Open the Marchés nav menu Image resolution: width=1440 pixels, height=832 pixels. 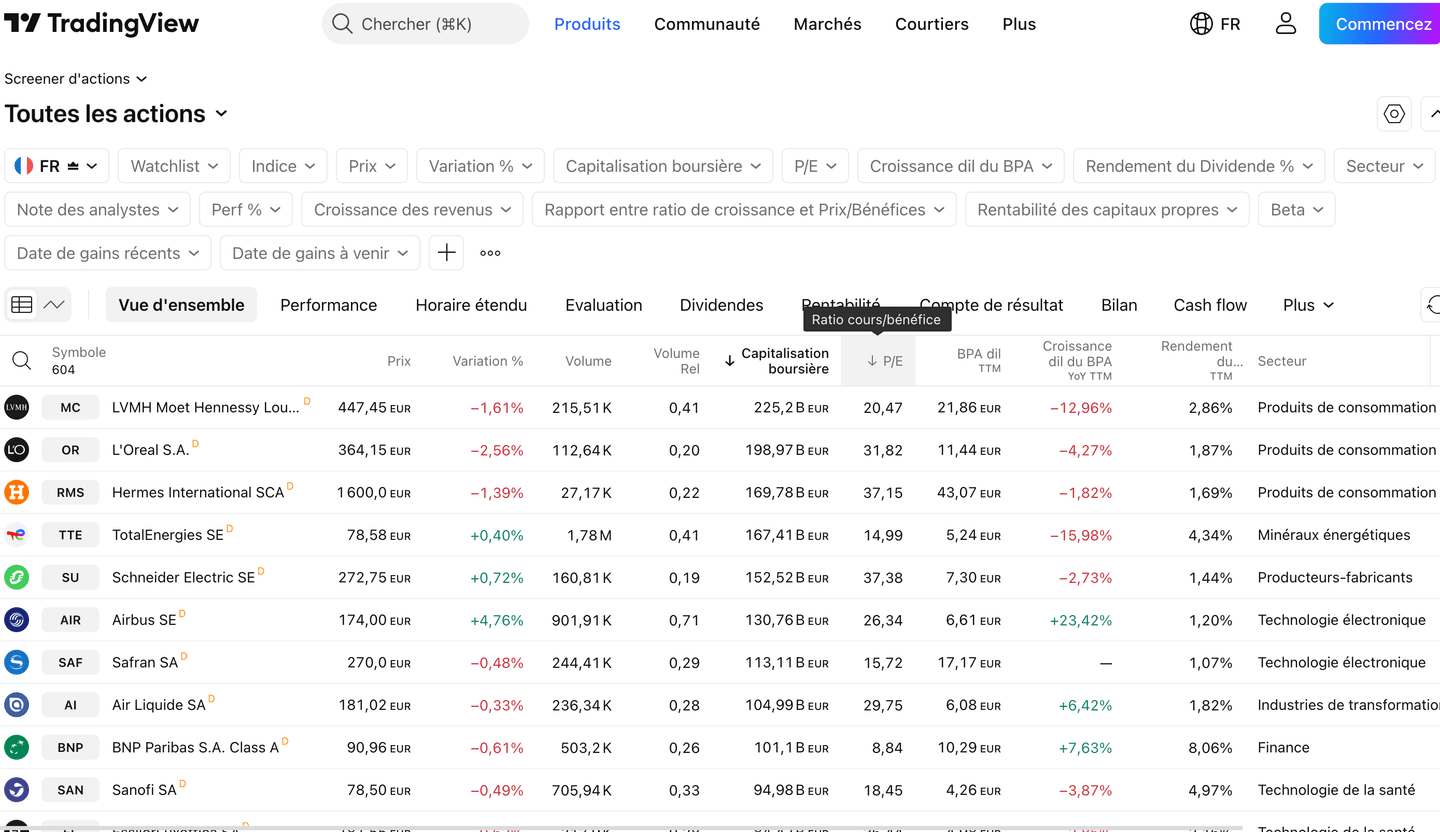point(827,24)
